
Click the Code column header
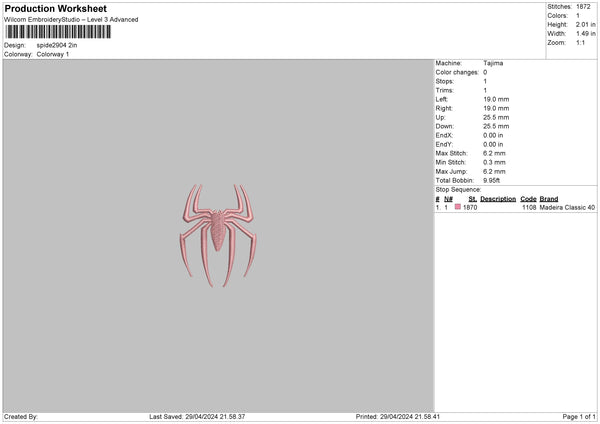click(x=528, y=198)
